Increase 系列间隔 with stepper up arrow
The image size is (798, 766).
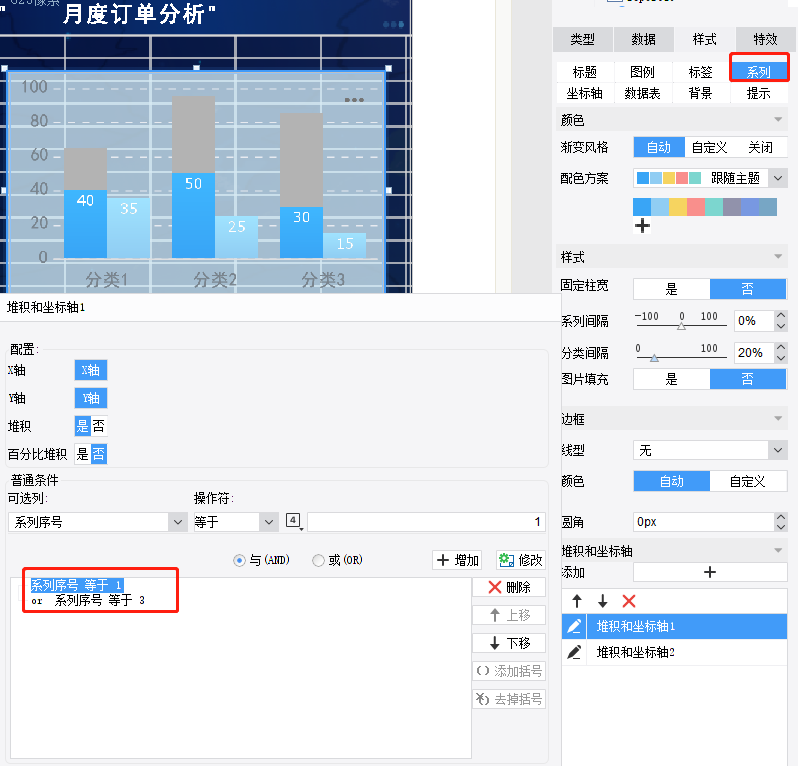(781, 316)
